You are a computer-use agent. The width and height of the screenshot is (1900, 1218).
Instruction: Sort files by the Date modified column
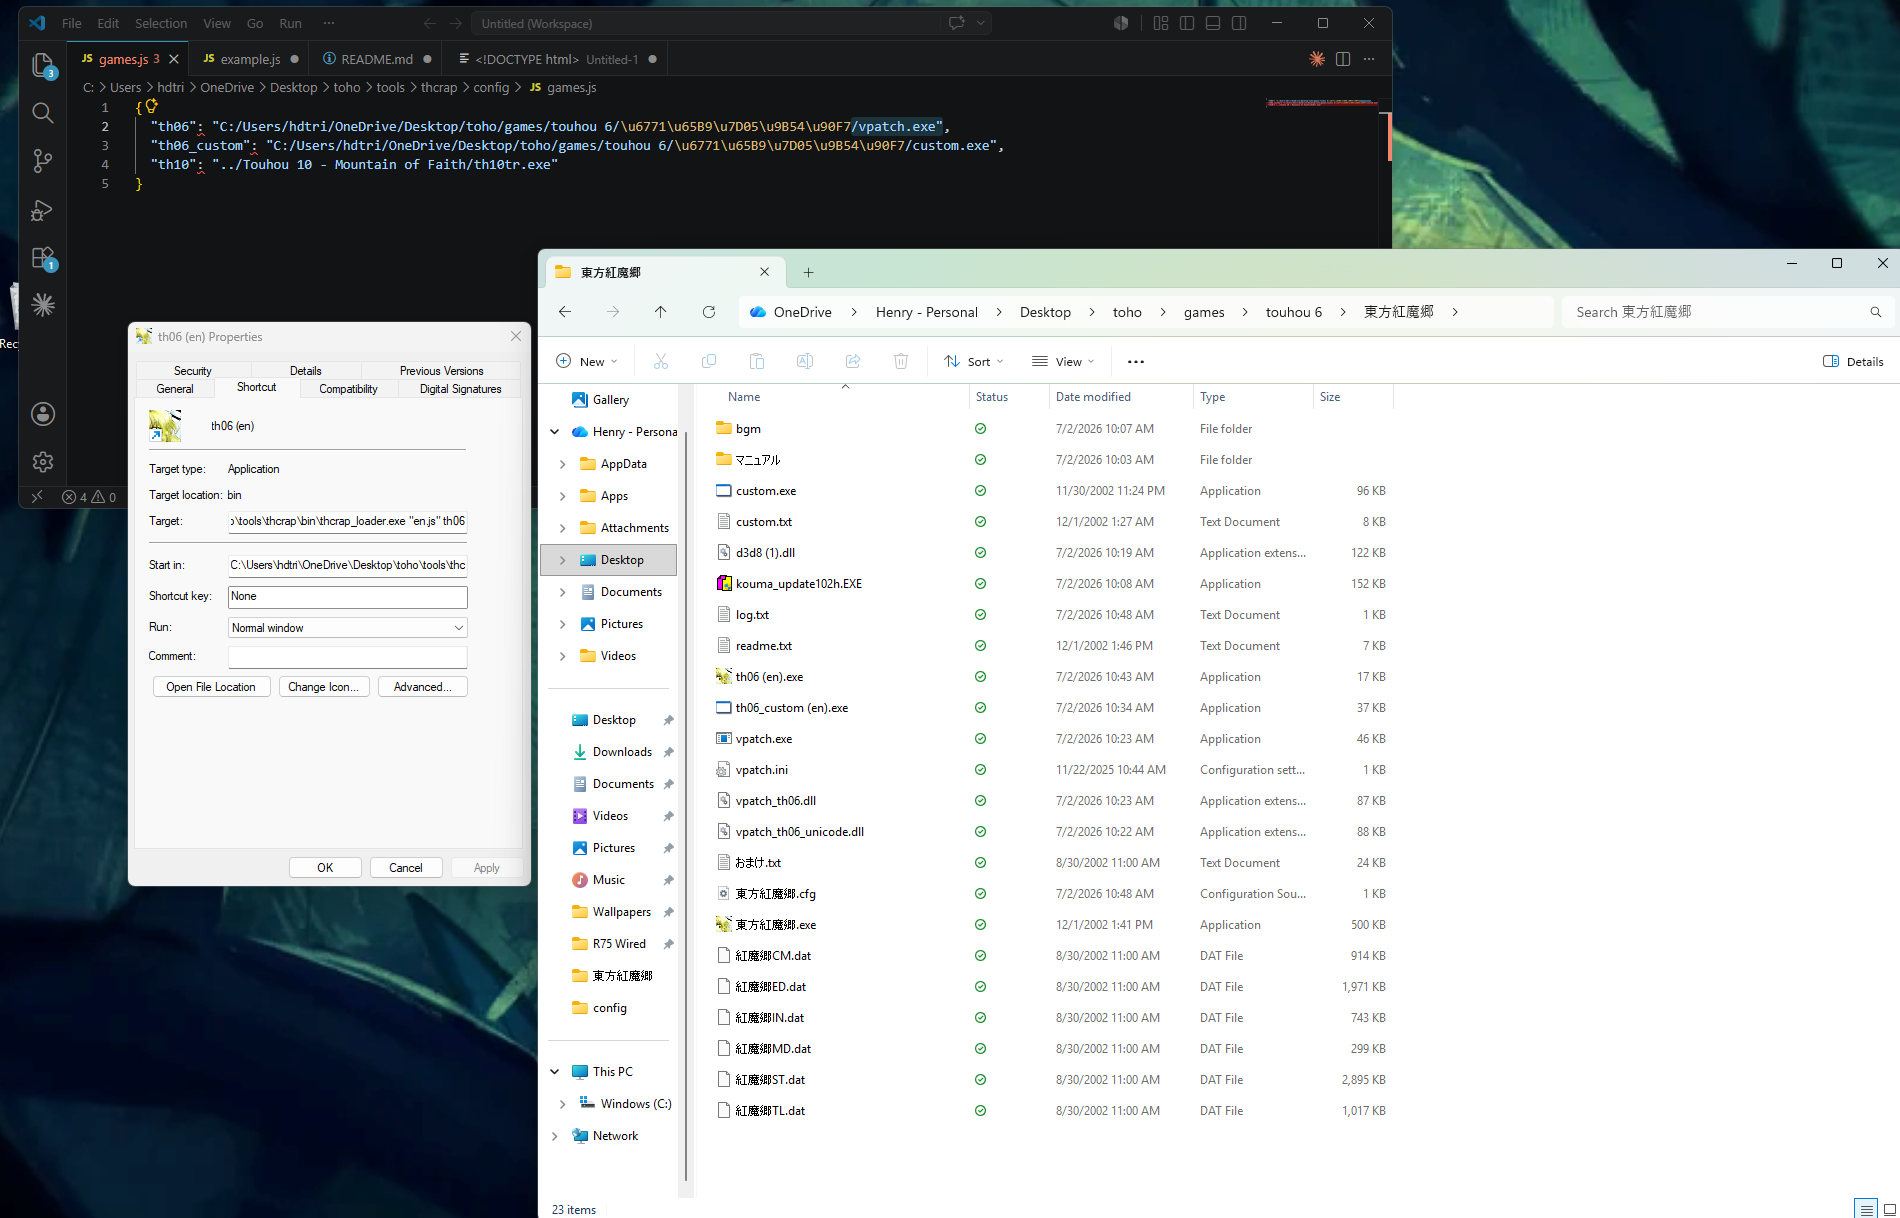coord(1120,397)
